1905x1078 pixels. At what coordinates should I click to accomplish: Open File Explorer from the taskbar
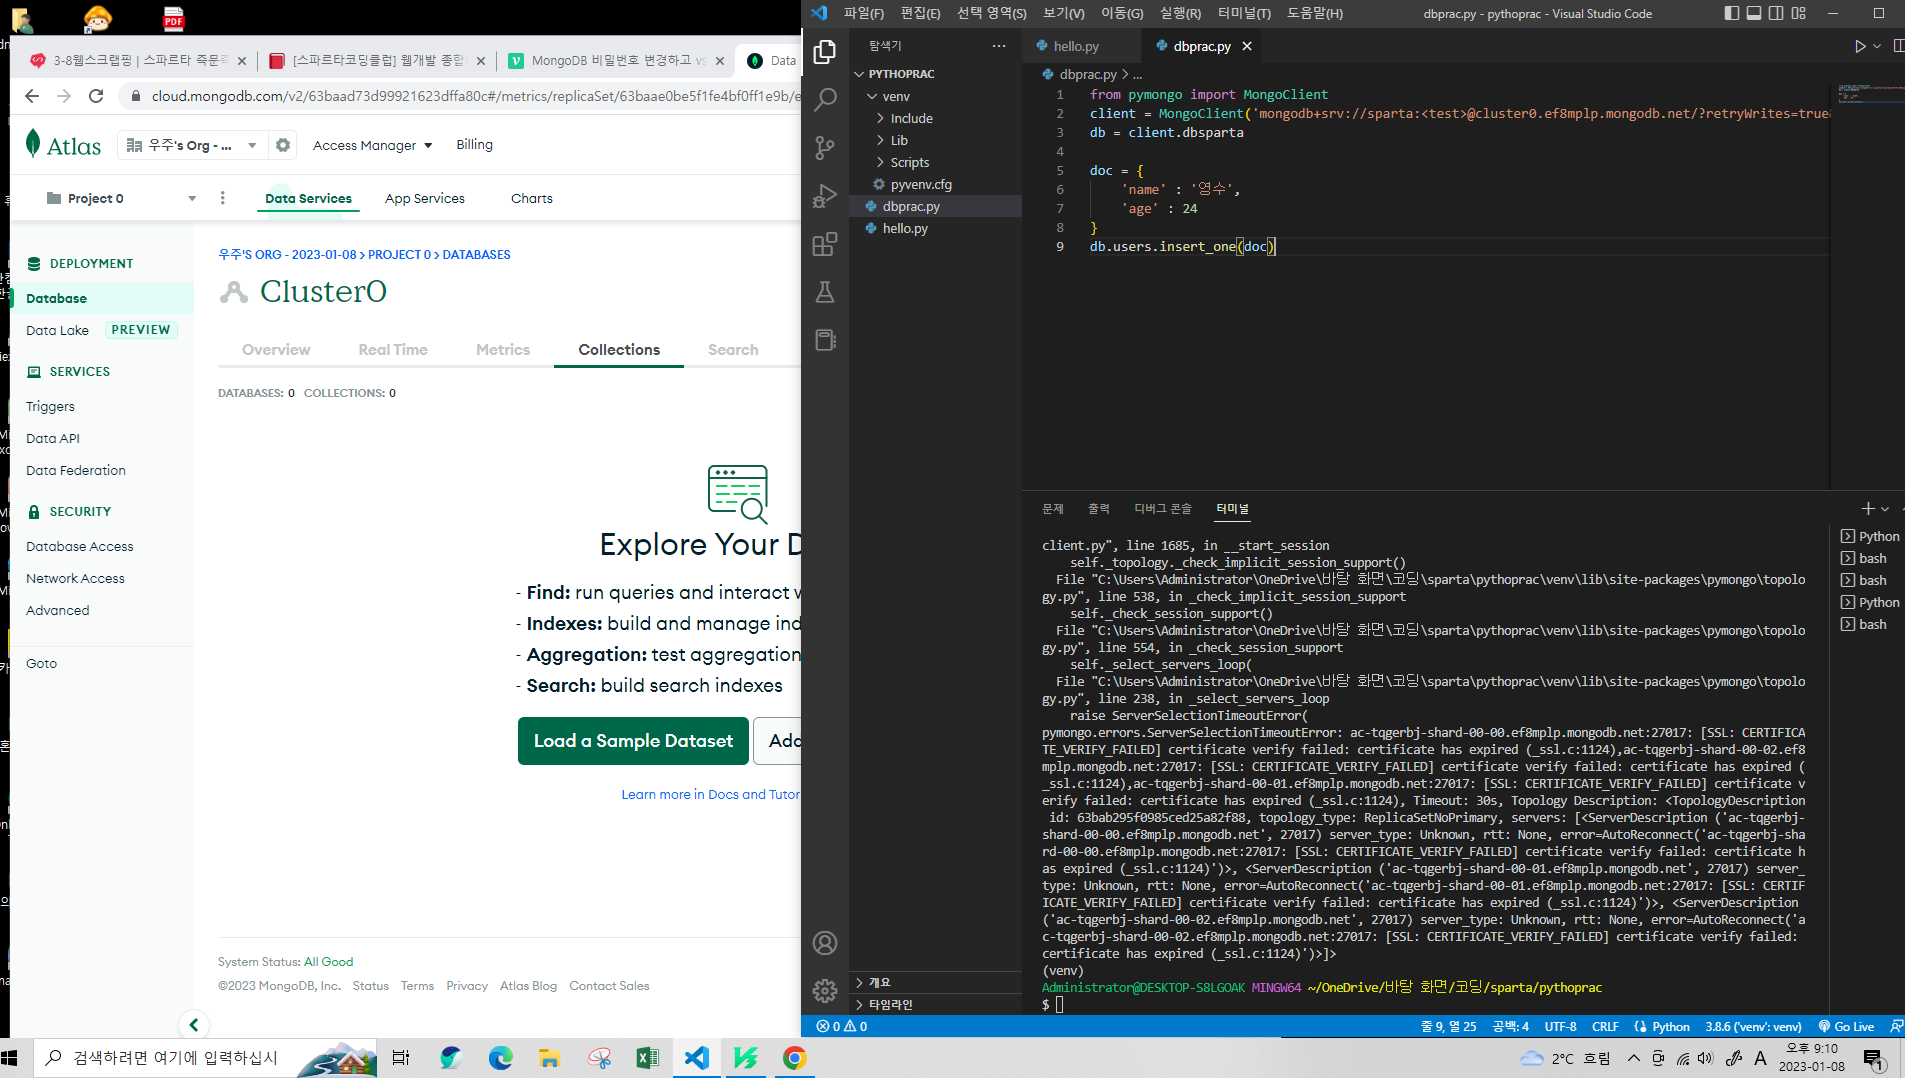coord(550,1058)
